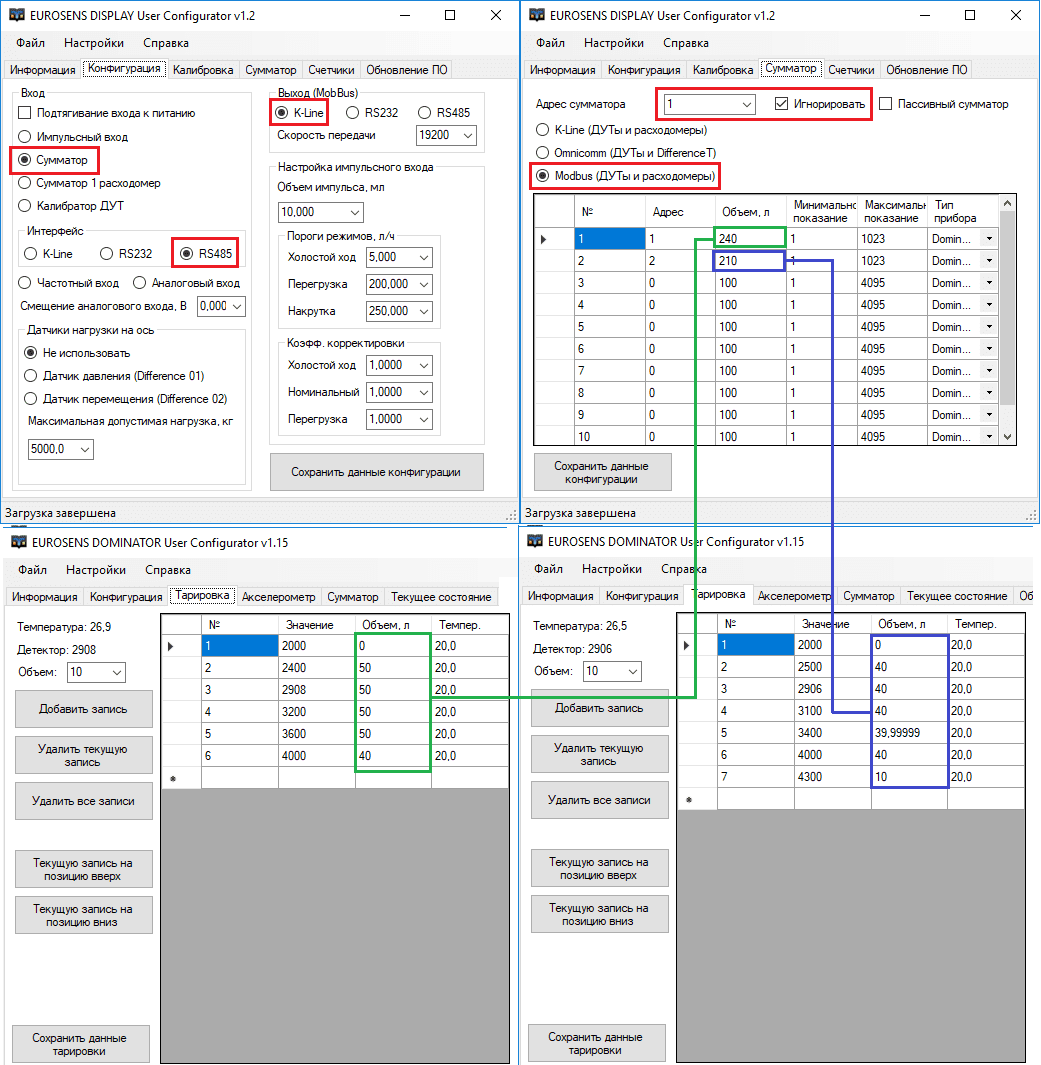Click summator table scrollbar up arrow
The height and width of the screenshot is (1065, 1041).
coord(1008,203)
